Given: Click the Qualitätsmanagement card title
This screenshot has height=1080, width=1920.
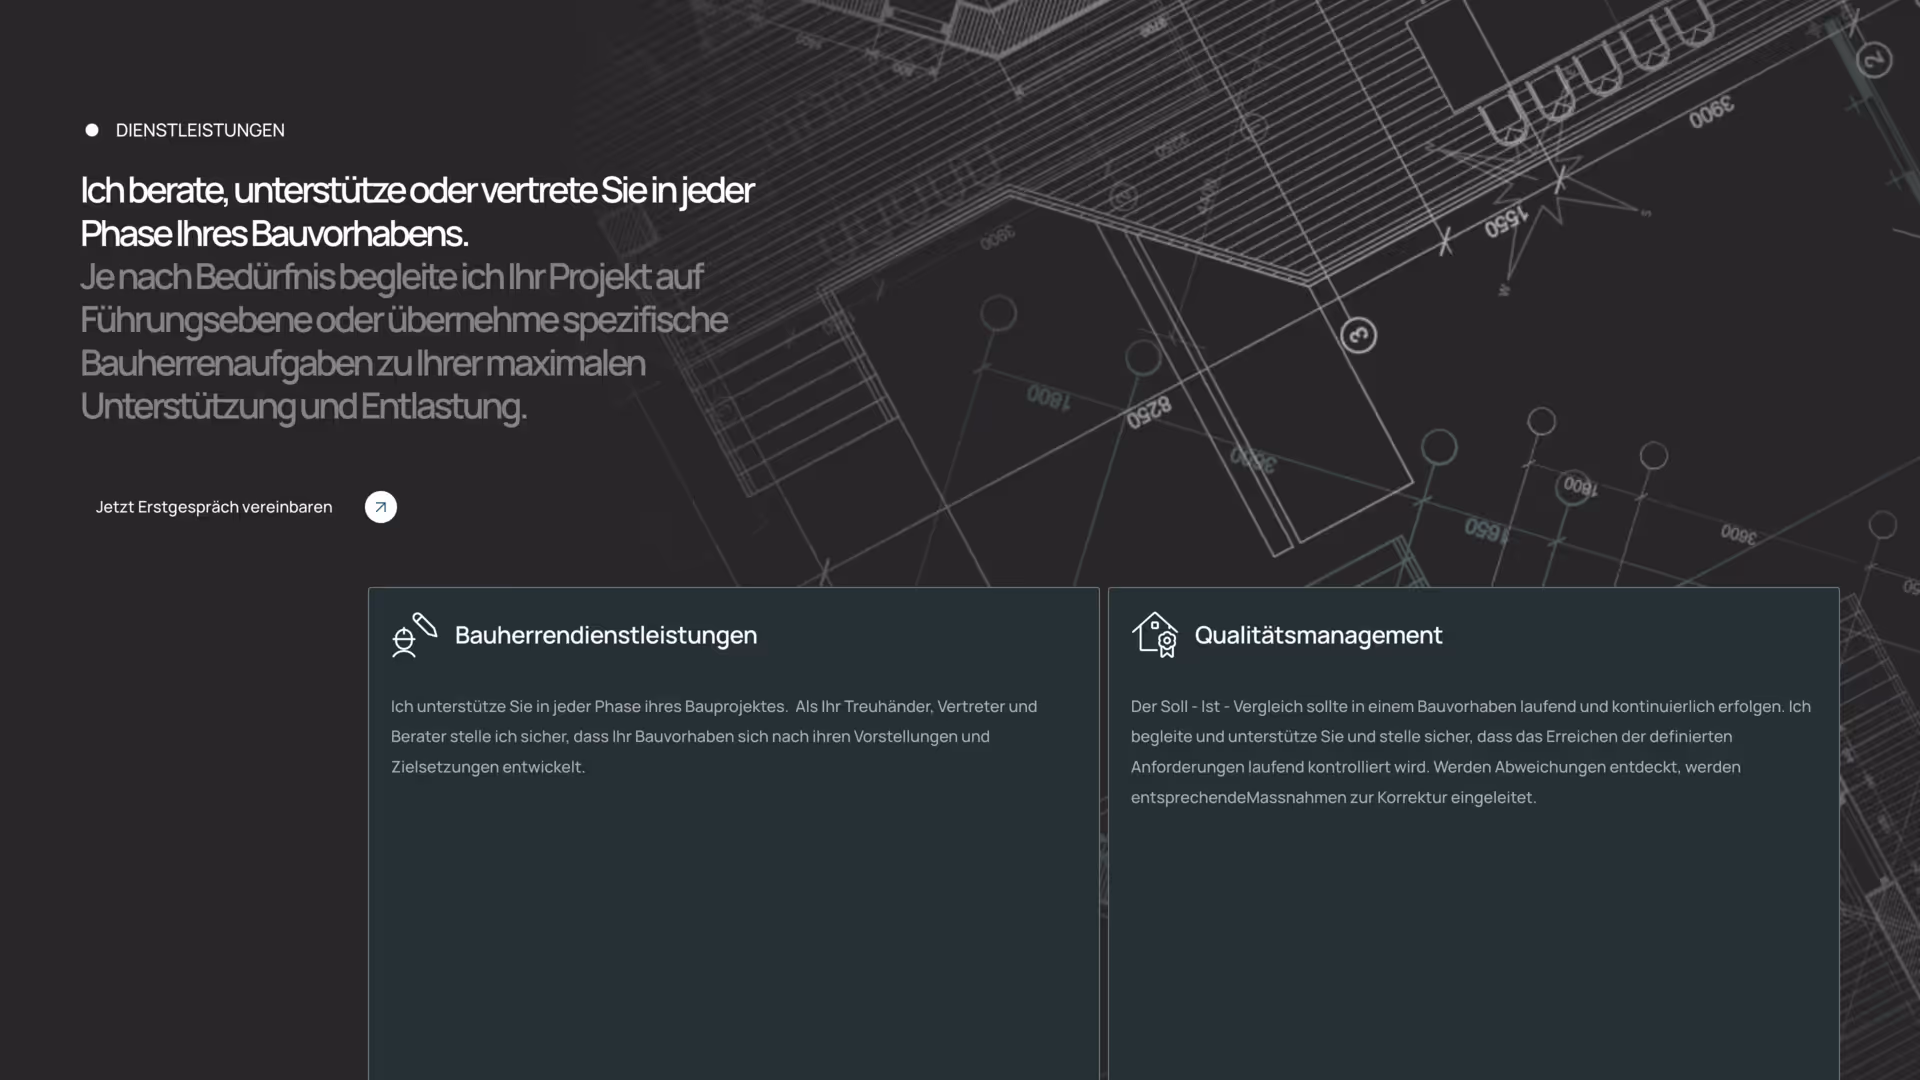Looking at the screenshot, I should point(1318,635).
